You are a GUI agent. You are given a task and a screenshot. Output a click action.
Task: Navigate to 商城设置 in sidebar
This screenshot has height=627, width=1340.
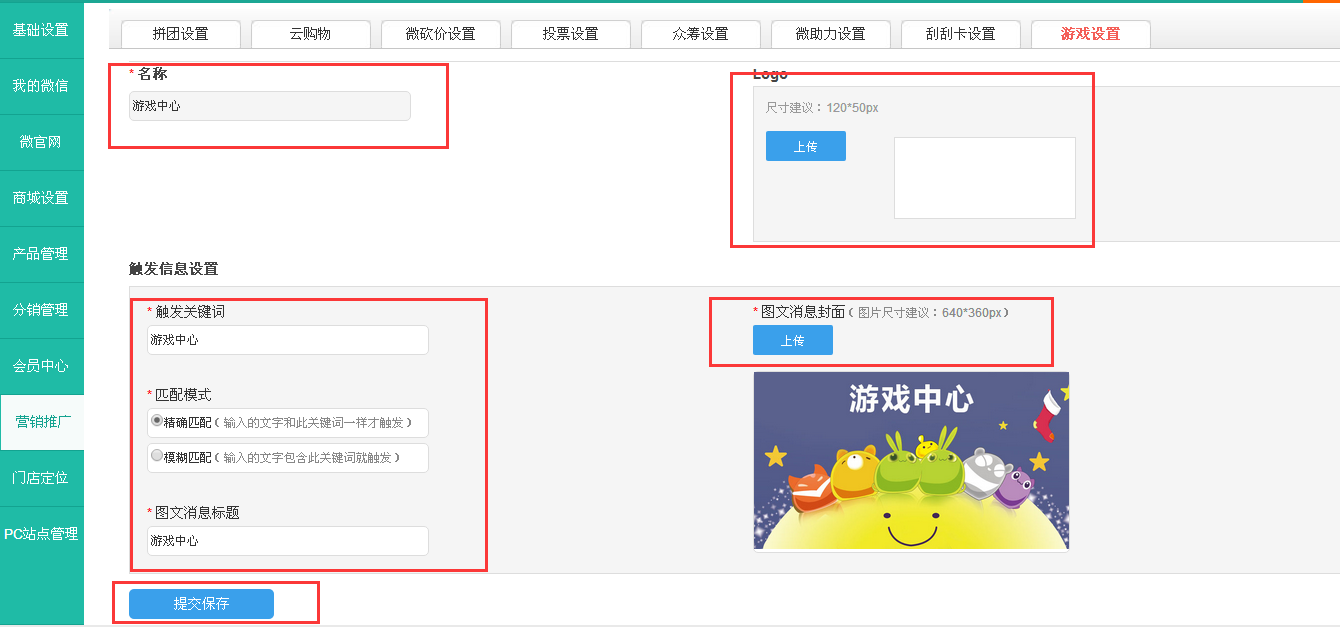coord(41,198)
